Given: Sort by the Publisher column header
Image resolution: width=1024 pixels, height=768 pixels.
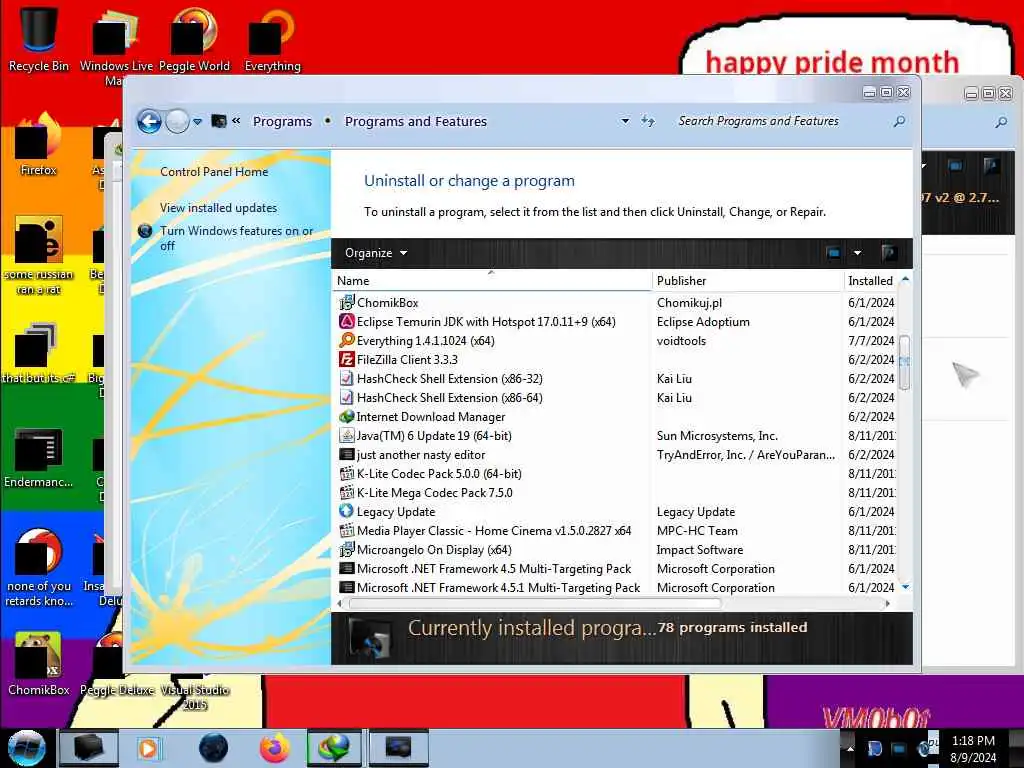Looking at the screenshot, I should (x=748, y=281).
